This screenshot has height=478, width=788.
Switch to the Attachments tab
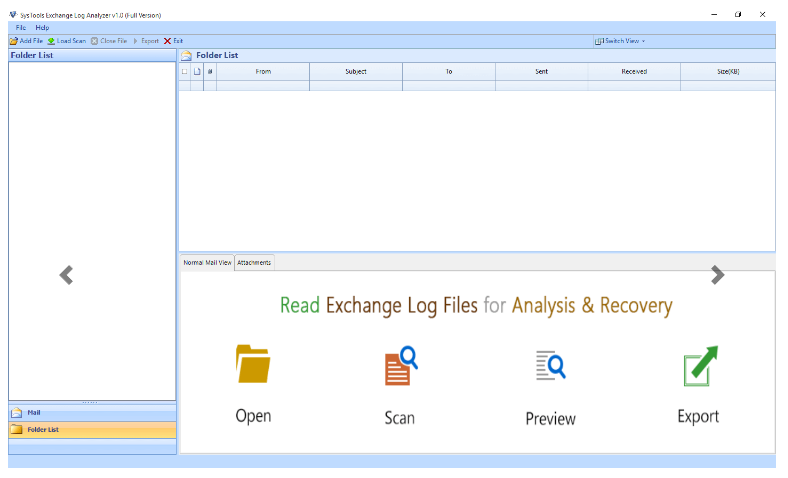click(254, 262)
